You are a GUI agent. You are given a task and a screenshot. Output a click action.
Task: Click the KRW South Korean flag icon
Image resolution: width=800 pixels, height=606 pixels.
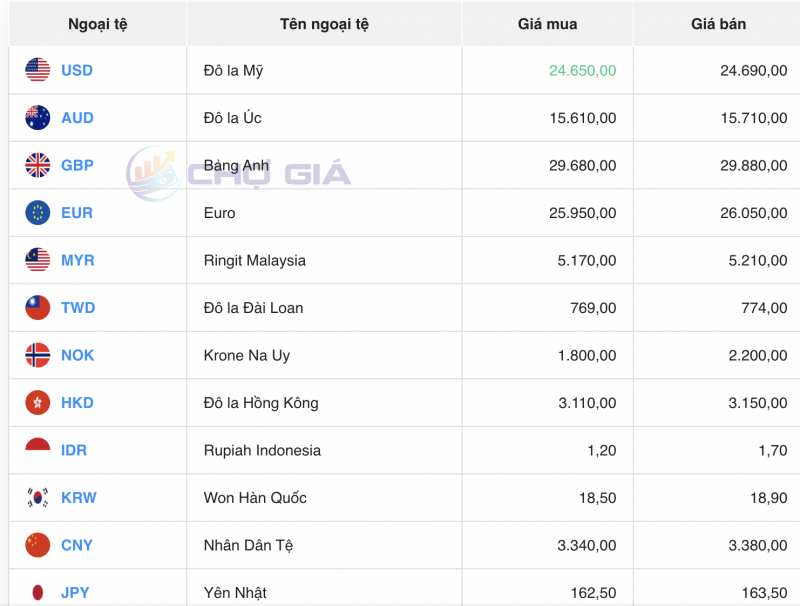click(x=36, y=498)
